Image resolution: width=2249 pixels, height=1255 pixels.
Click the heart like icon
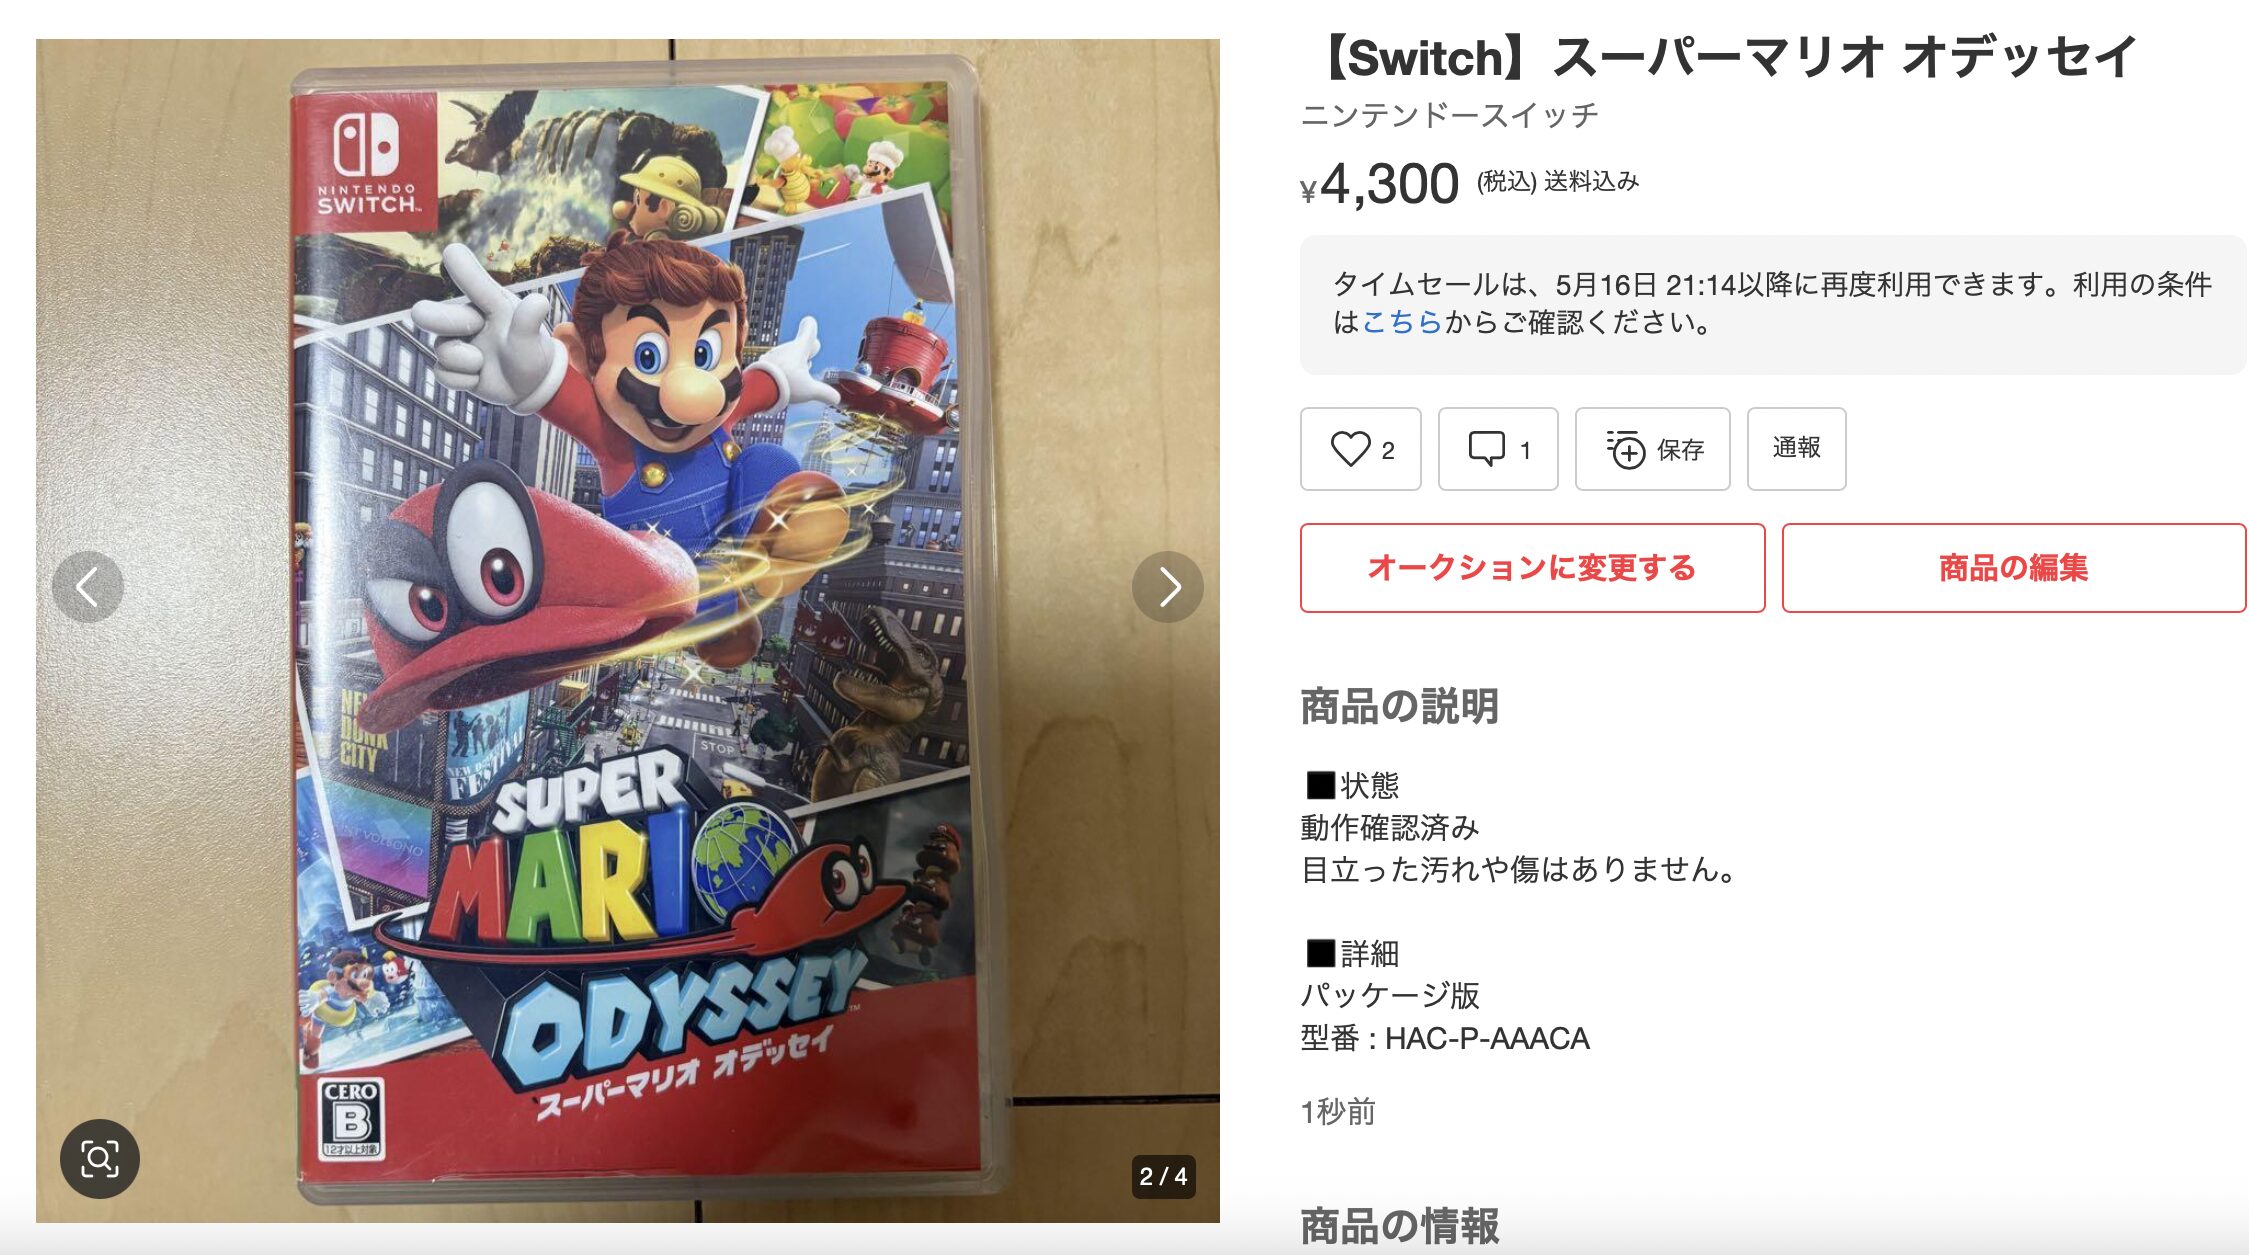tap(1350, 449)
